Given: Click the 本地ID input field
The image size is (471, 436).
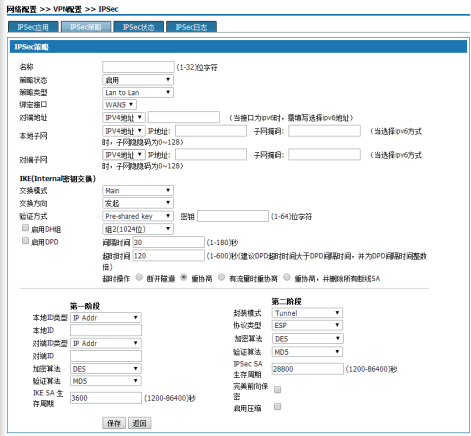Looking at the screenshot, I should point(106,330).
